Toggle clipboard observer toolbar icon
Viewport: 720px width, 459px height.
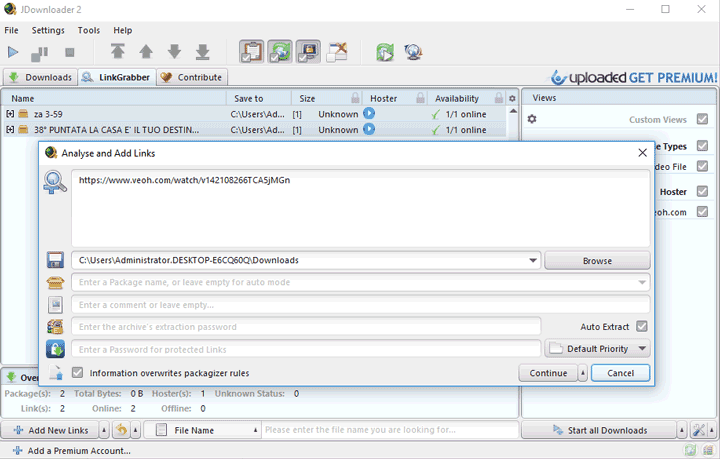click(x=251, y=51)
